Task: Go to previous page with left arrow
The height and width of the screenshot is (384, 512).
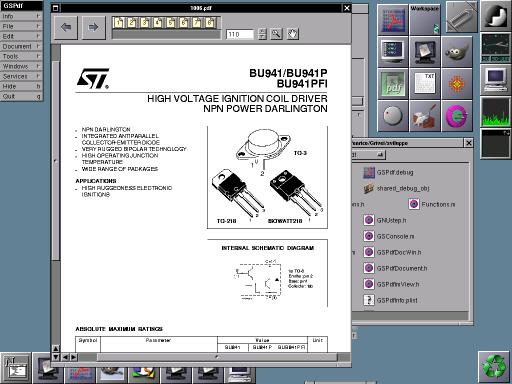Action: coord(66,27)
